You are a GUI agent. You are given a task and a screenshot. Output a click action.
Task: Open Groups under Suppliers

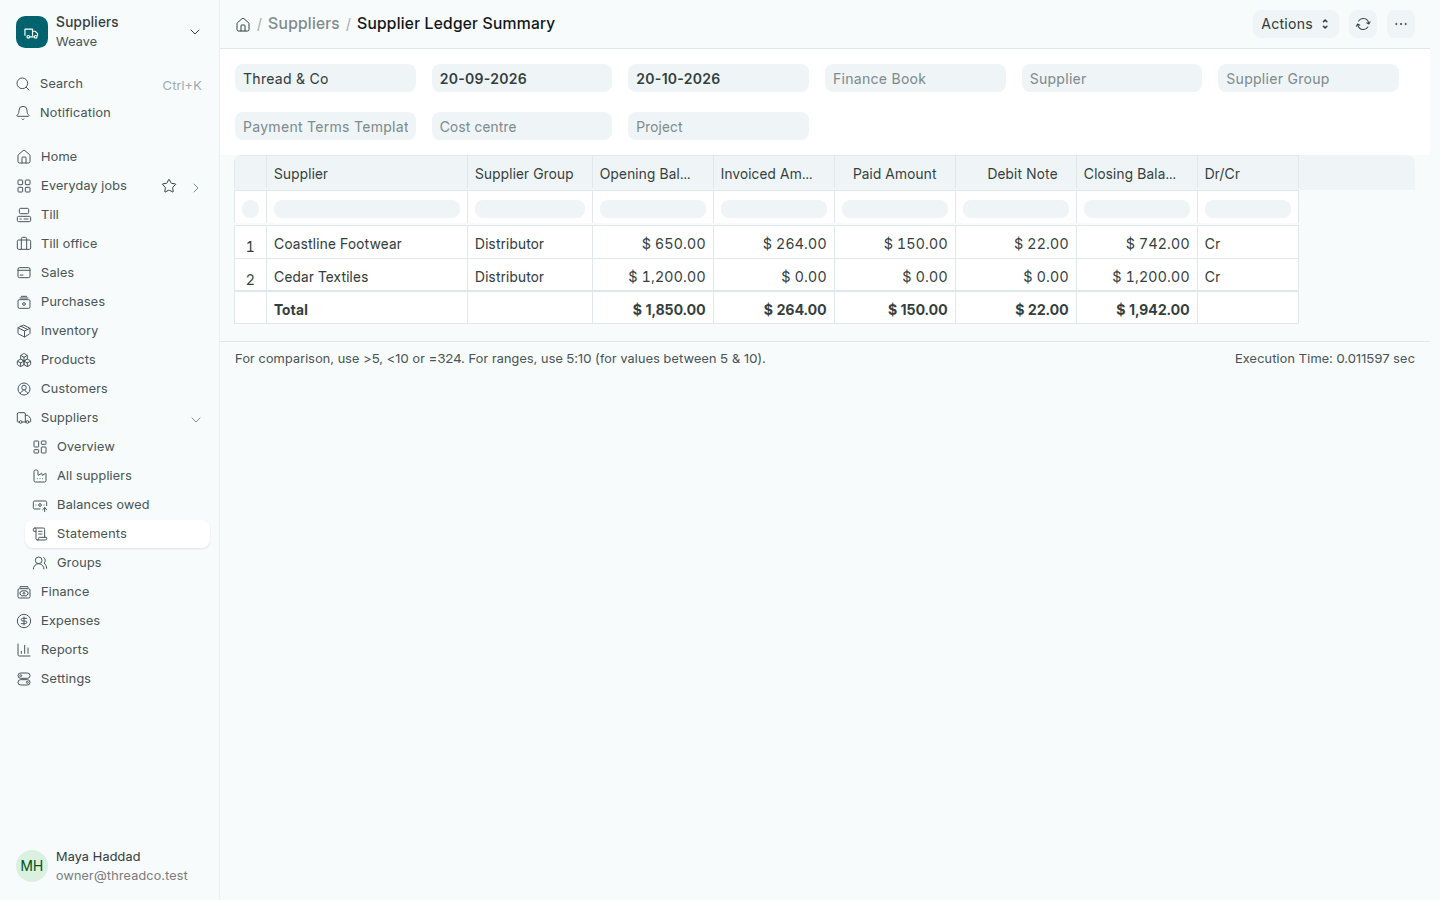117,563
